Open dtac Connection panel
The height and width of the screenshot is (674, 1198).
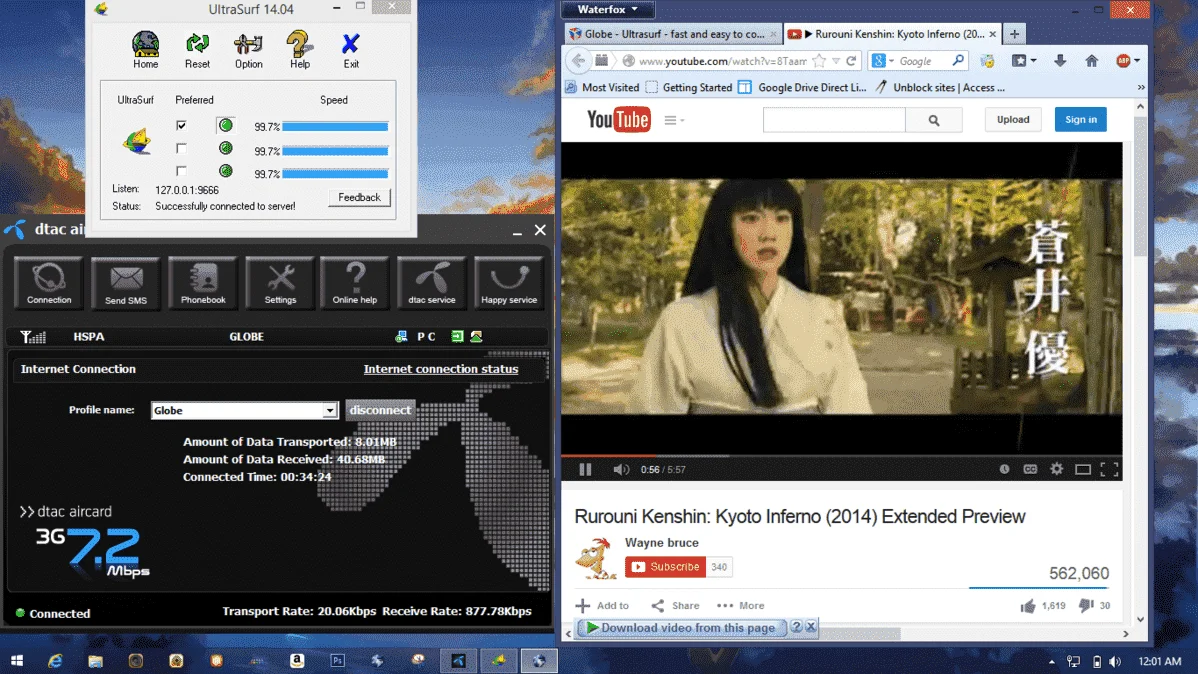(x=49, y=283)
